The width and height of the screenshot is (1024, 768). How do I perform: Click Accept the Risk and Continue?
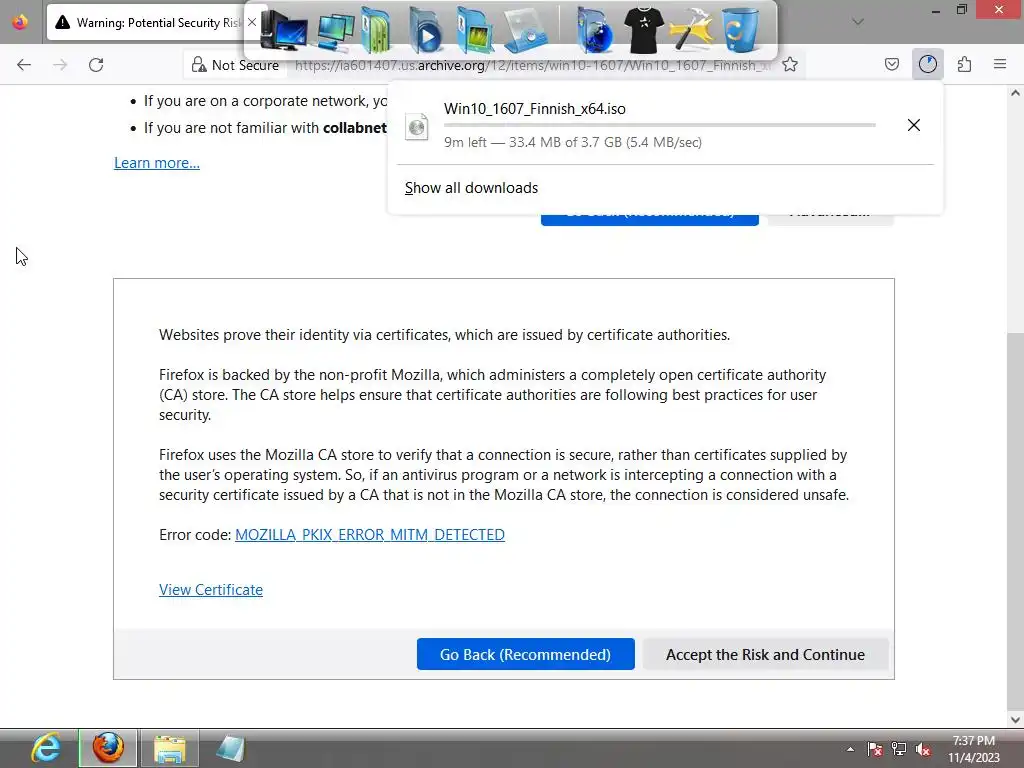[x=765, y=654]
